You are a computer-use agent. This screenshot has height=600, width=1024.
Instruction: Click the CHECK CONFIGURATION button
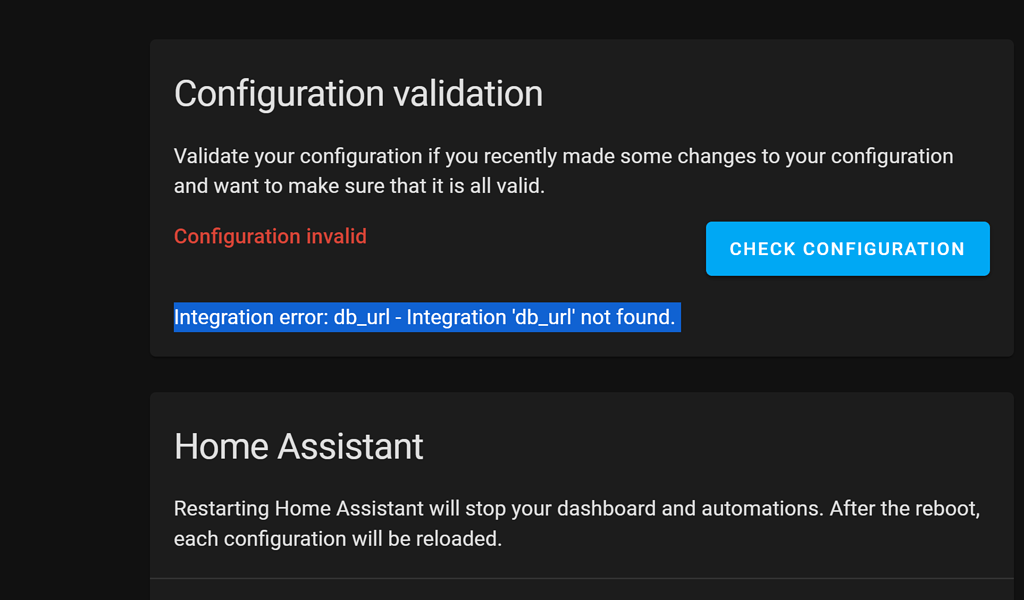[846, 248]
